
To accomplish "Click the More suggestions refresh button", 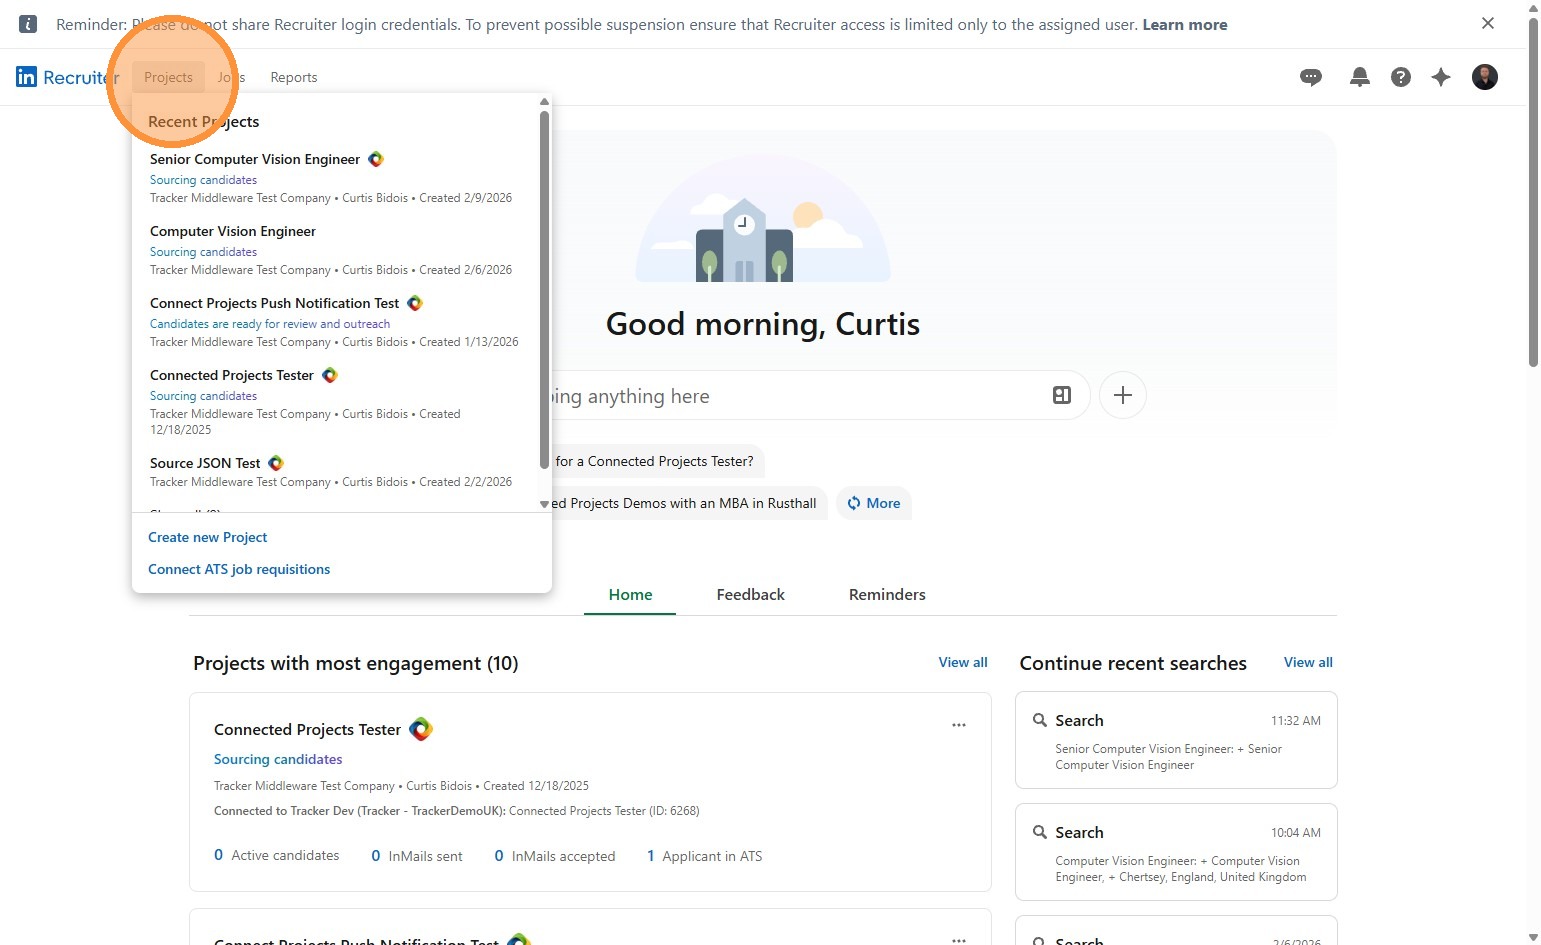I will point(874,503).
